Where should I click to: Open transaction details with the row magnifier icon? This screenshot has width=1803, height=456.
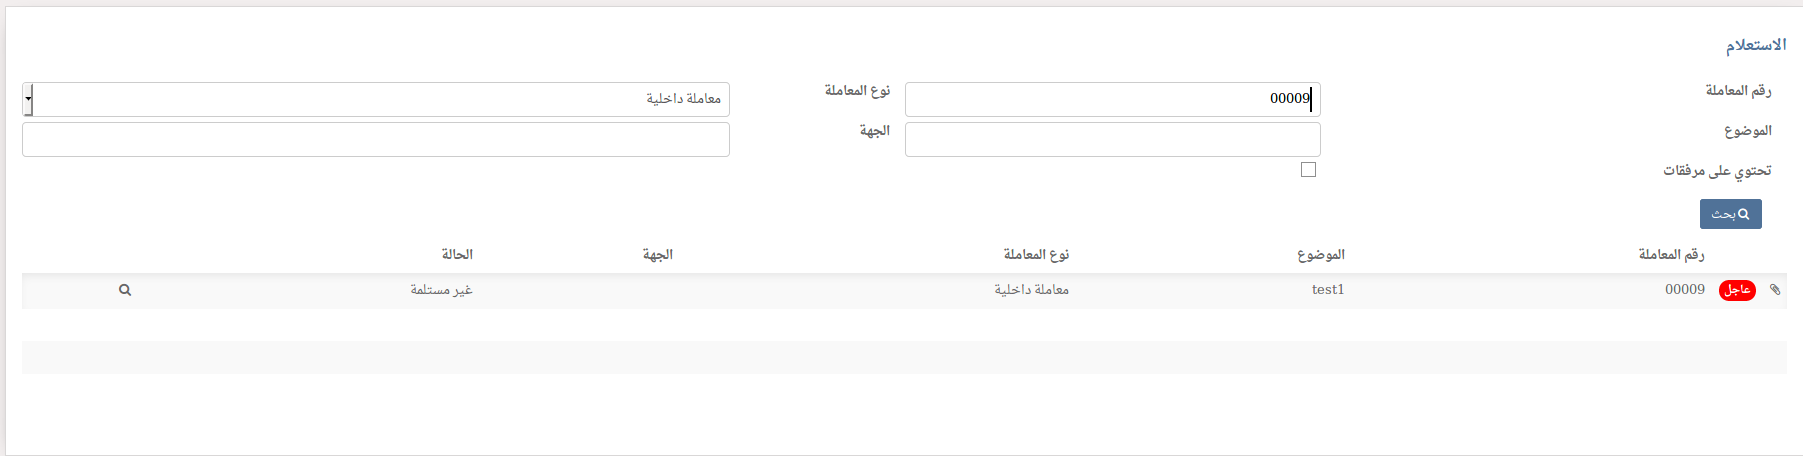point(125,290)
